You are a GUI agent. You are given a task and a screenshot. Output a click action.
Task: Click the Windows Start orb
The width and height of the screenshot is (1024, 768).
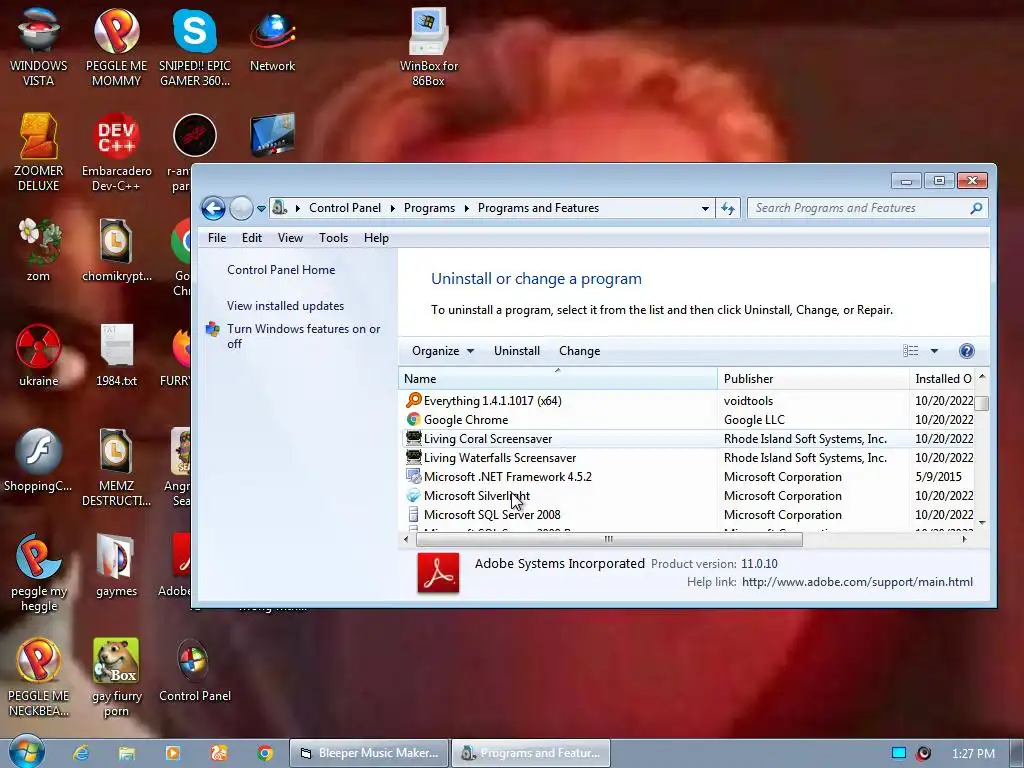pyautogui.click(x=27, y=752)
